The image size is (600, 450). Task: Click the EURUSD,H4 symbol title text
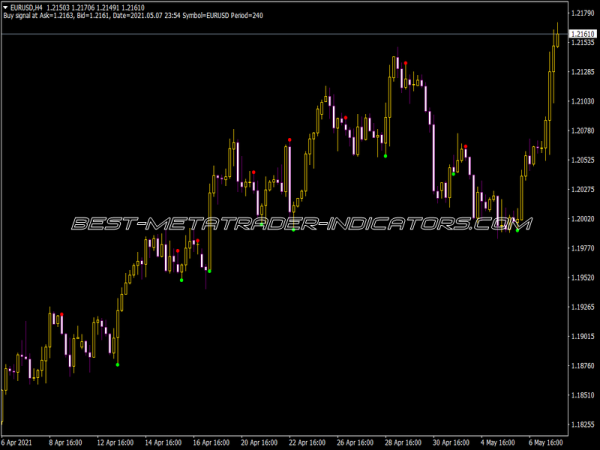(x=30, y=7)
